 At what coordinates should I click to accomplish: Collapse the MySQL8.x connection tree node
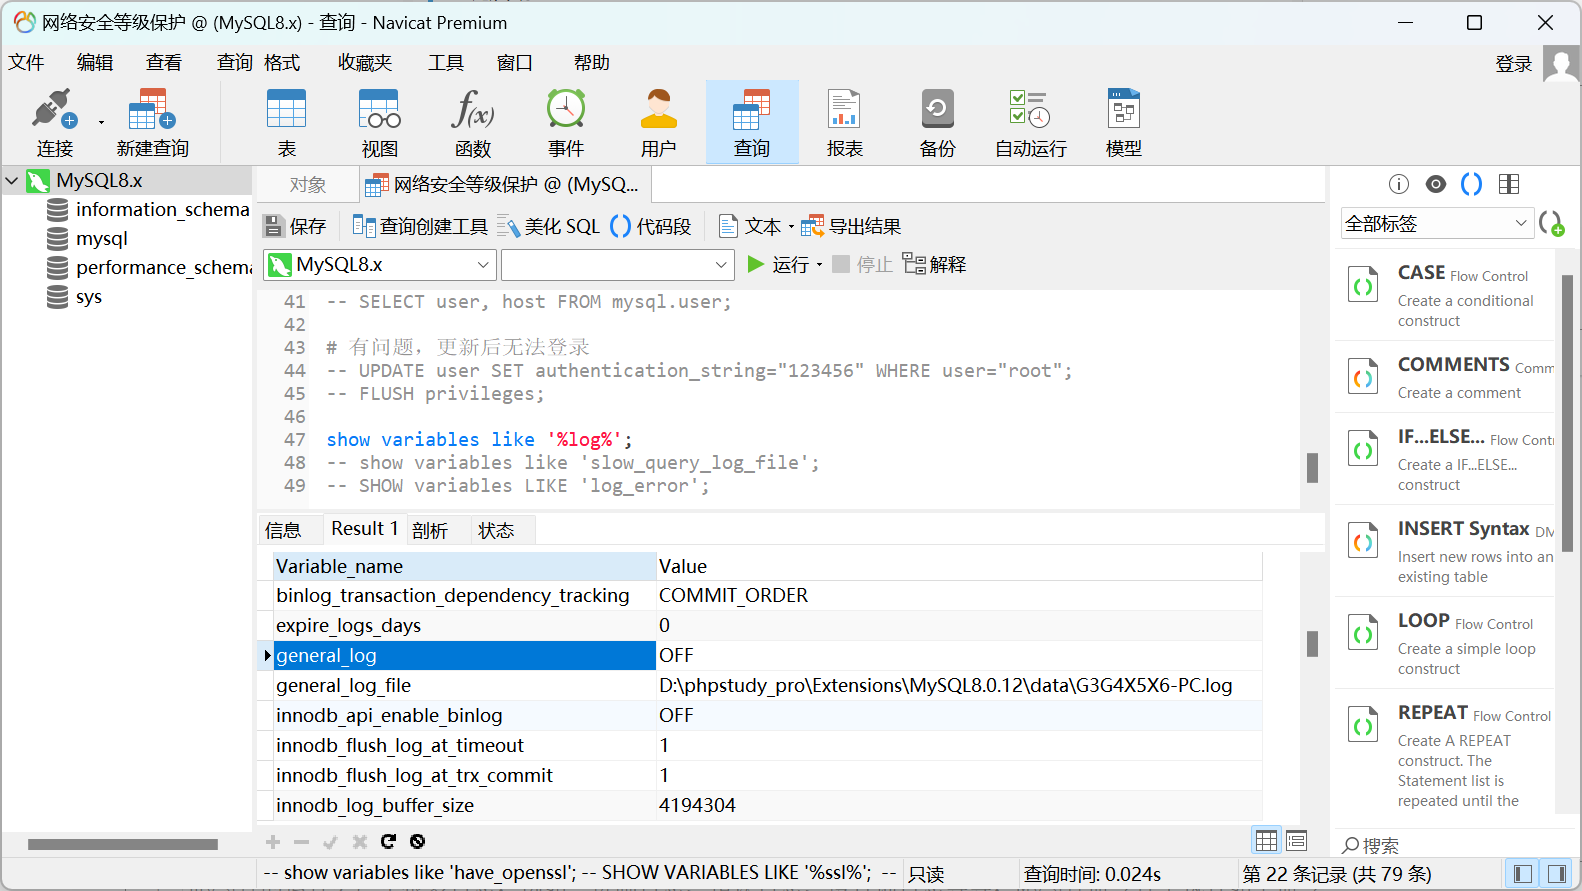[x=12, y=181]
